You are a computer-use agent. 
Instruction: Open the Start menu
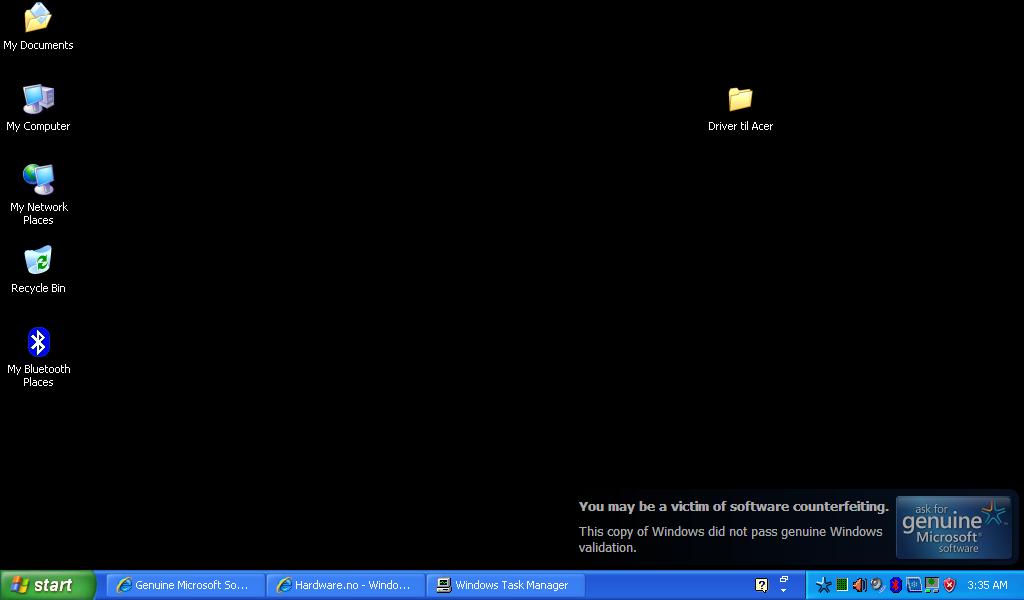(48, 585)
